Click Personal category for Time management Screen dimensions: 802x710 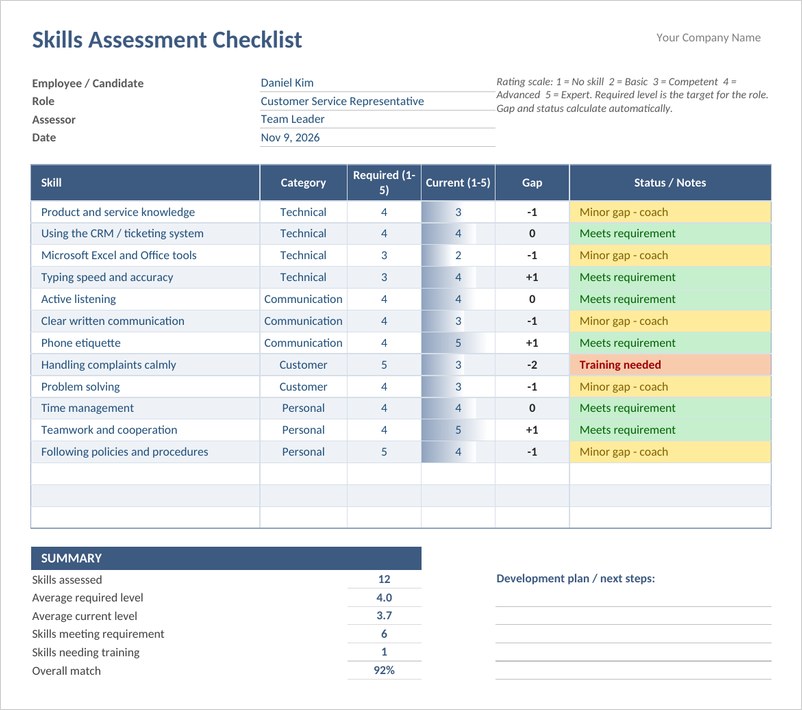tap(303, 408)
